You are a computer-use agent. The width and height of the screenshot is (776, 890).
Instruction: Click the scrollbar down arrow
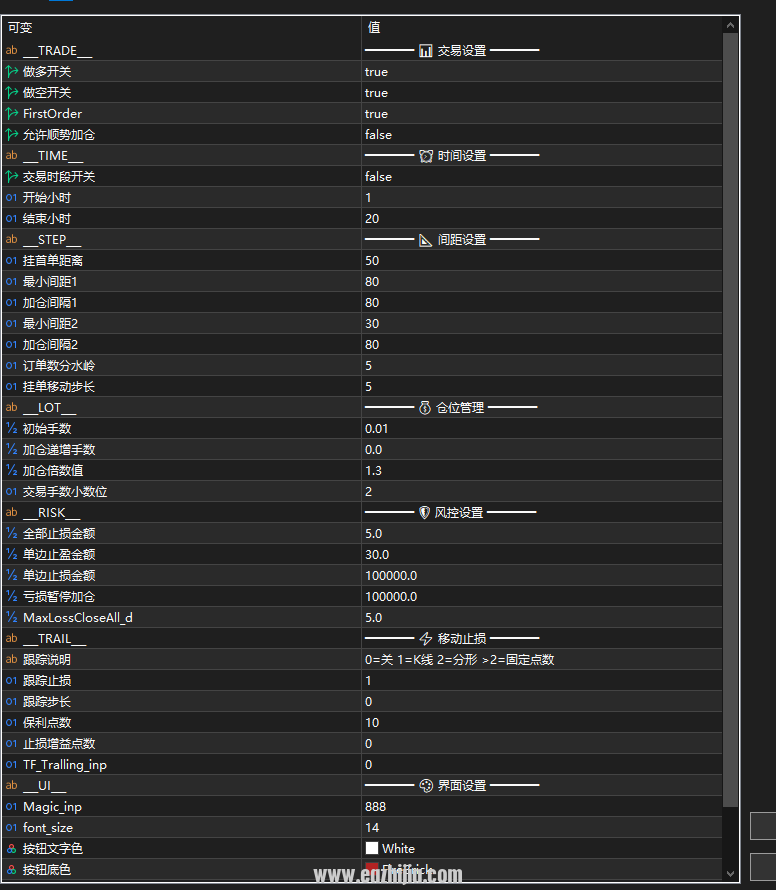tap(731, 874)
